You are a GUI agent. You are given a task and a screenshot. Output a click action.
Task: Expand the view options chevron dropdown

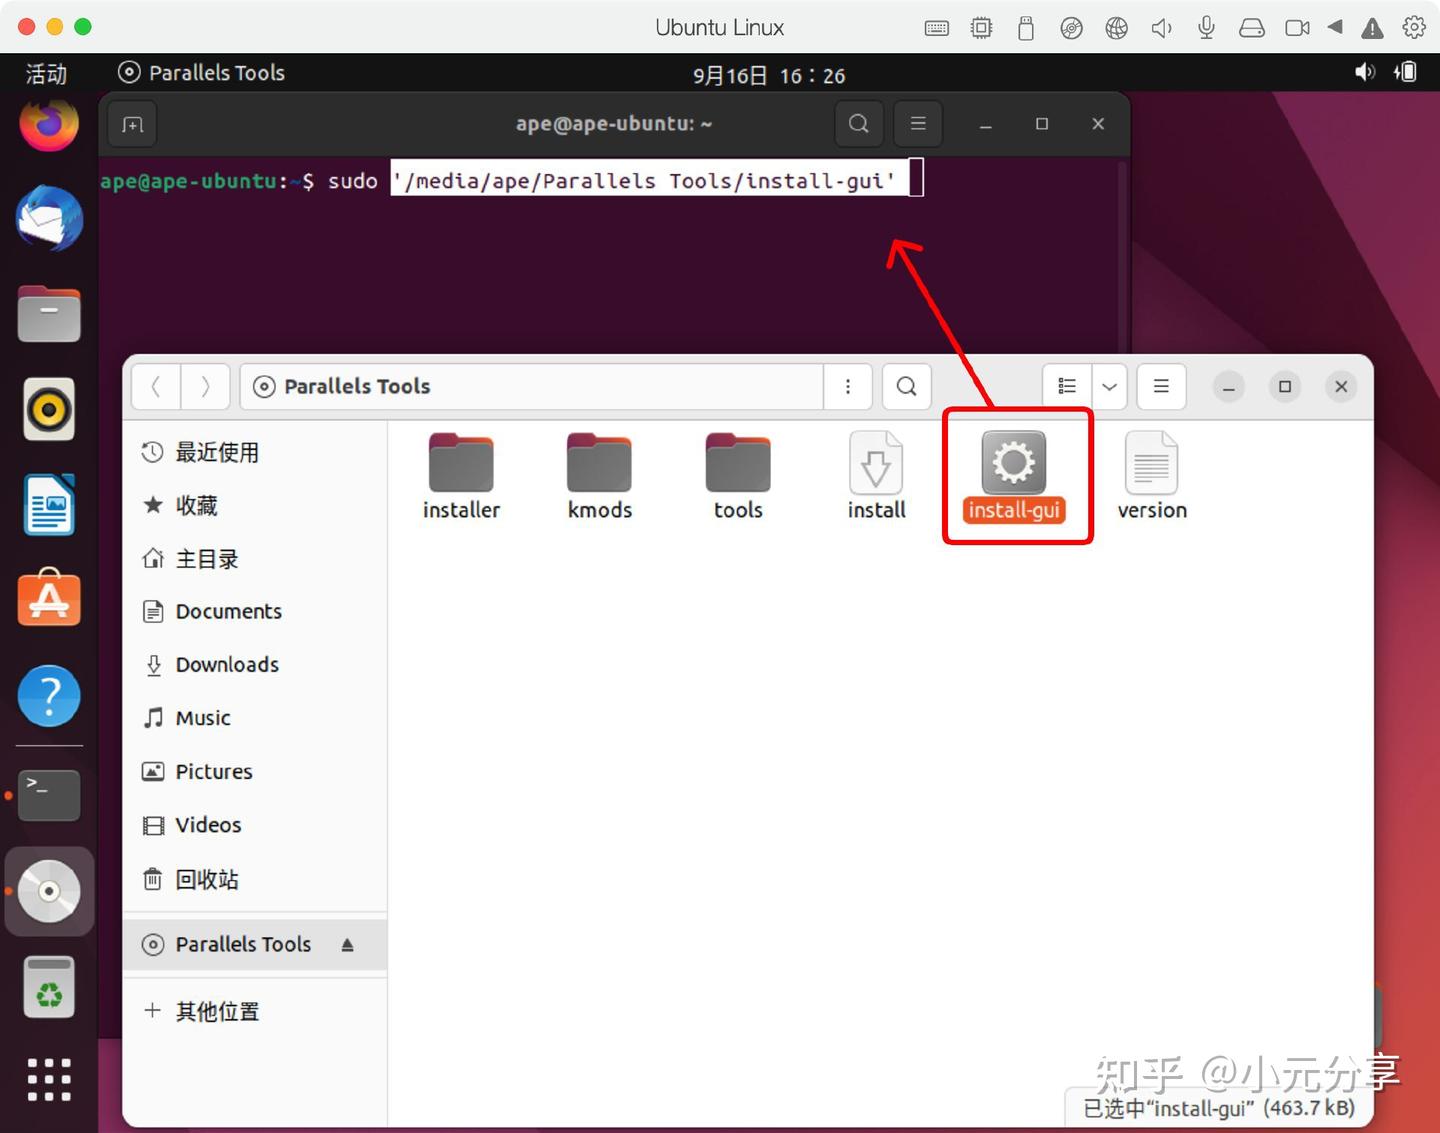click(1108, 386)
